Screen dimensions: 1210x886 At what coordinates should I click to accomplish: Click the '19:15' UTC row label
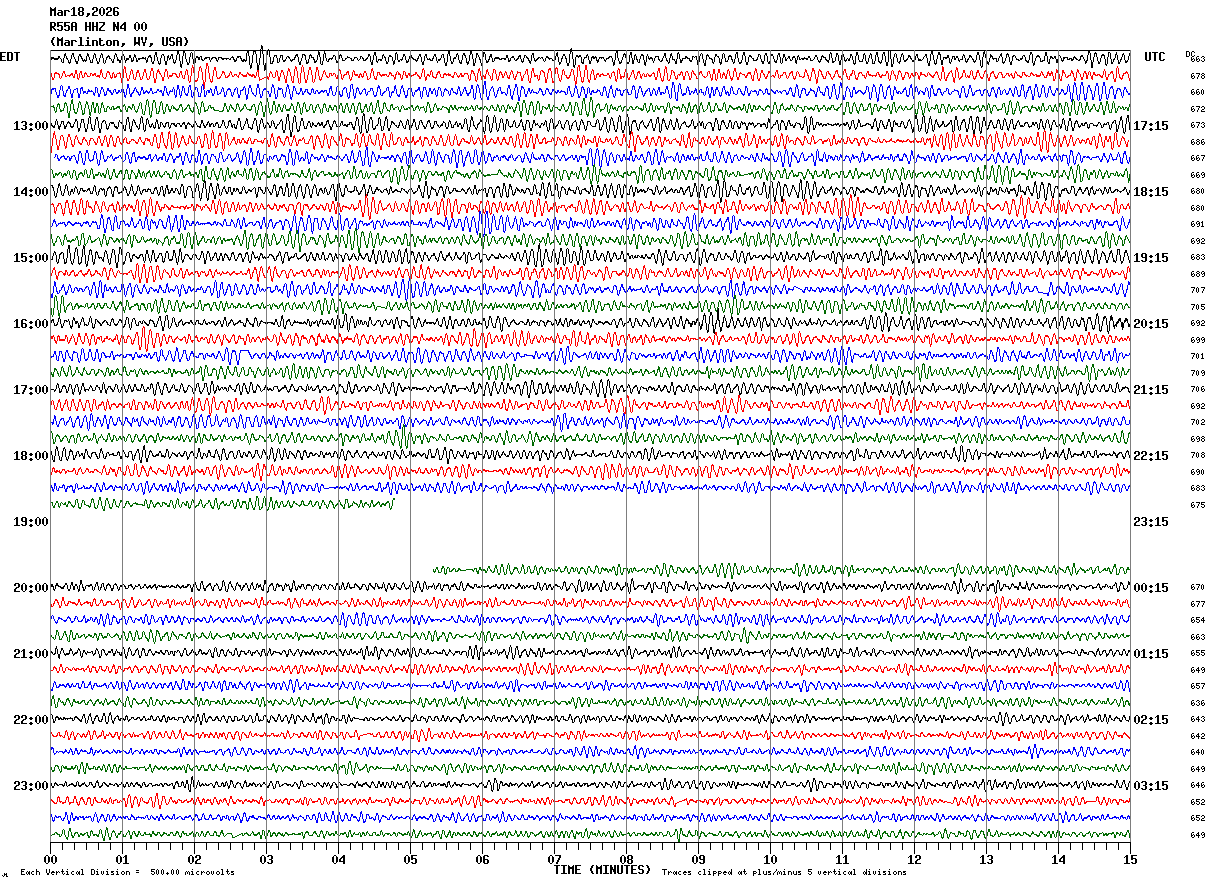[1151, 258]
